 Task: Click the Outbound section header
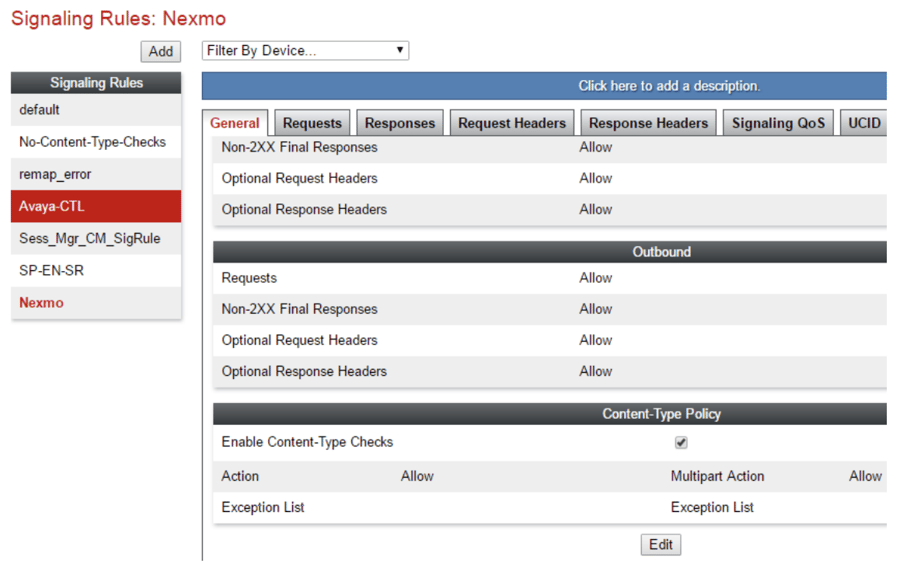point(550,252)
